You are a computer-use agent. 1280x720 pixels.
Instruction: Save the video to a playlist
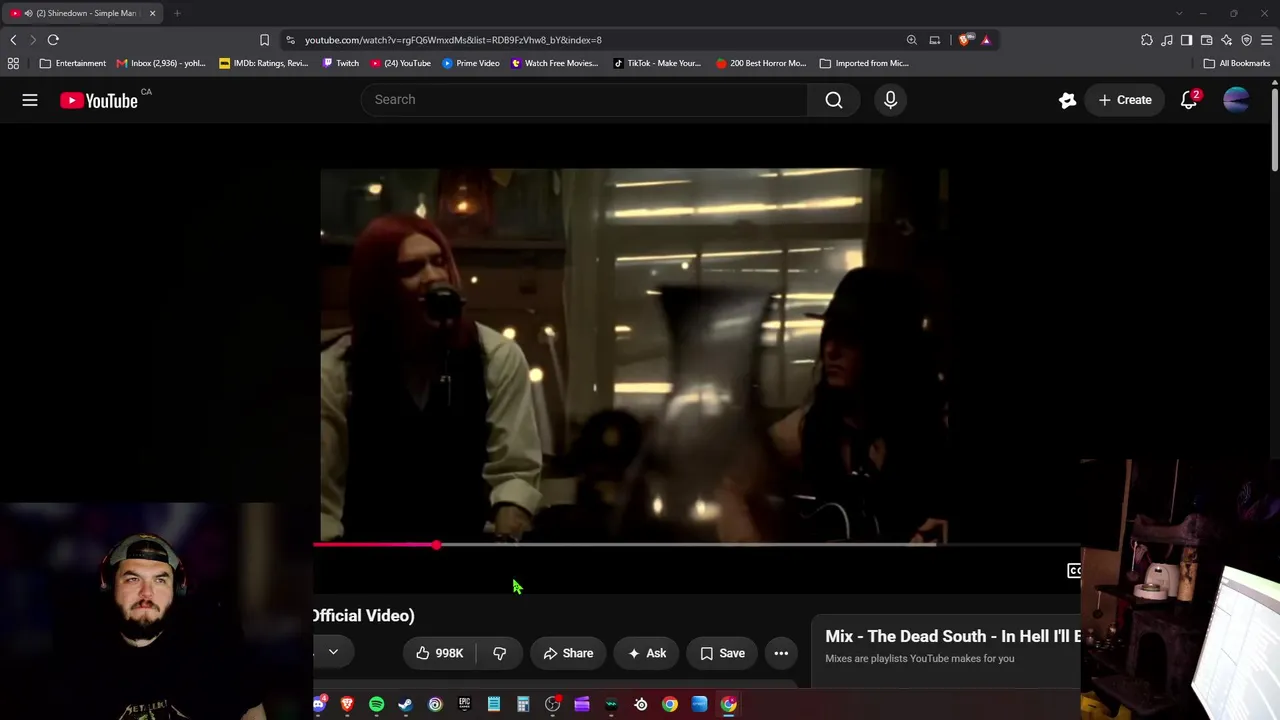(x=722, y=653)
